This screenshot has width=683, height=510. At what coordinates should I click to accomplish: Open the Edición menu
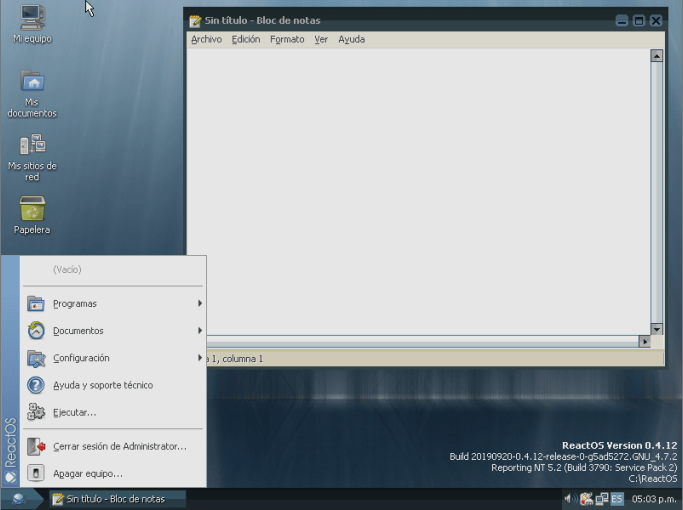(x=246, y=39)
